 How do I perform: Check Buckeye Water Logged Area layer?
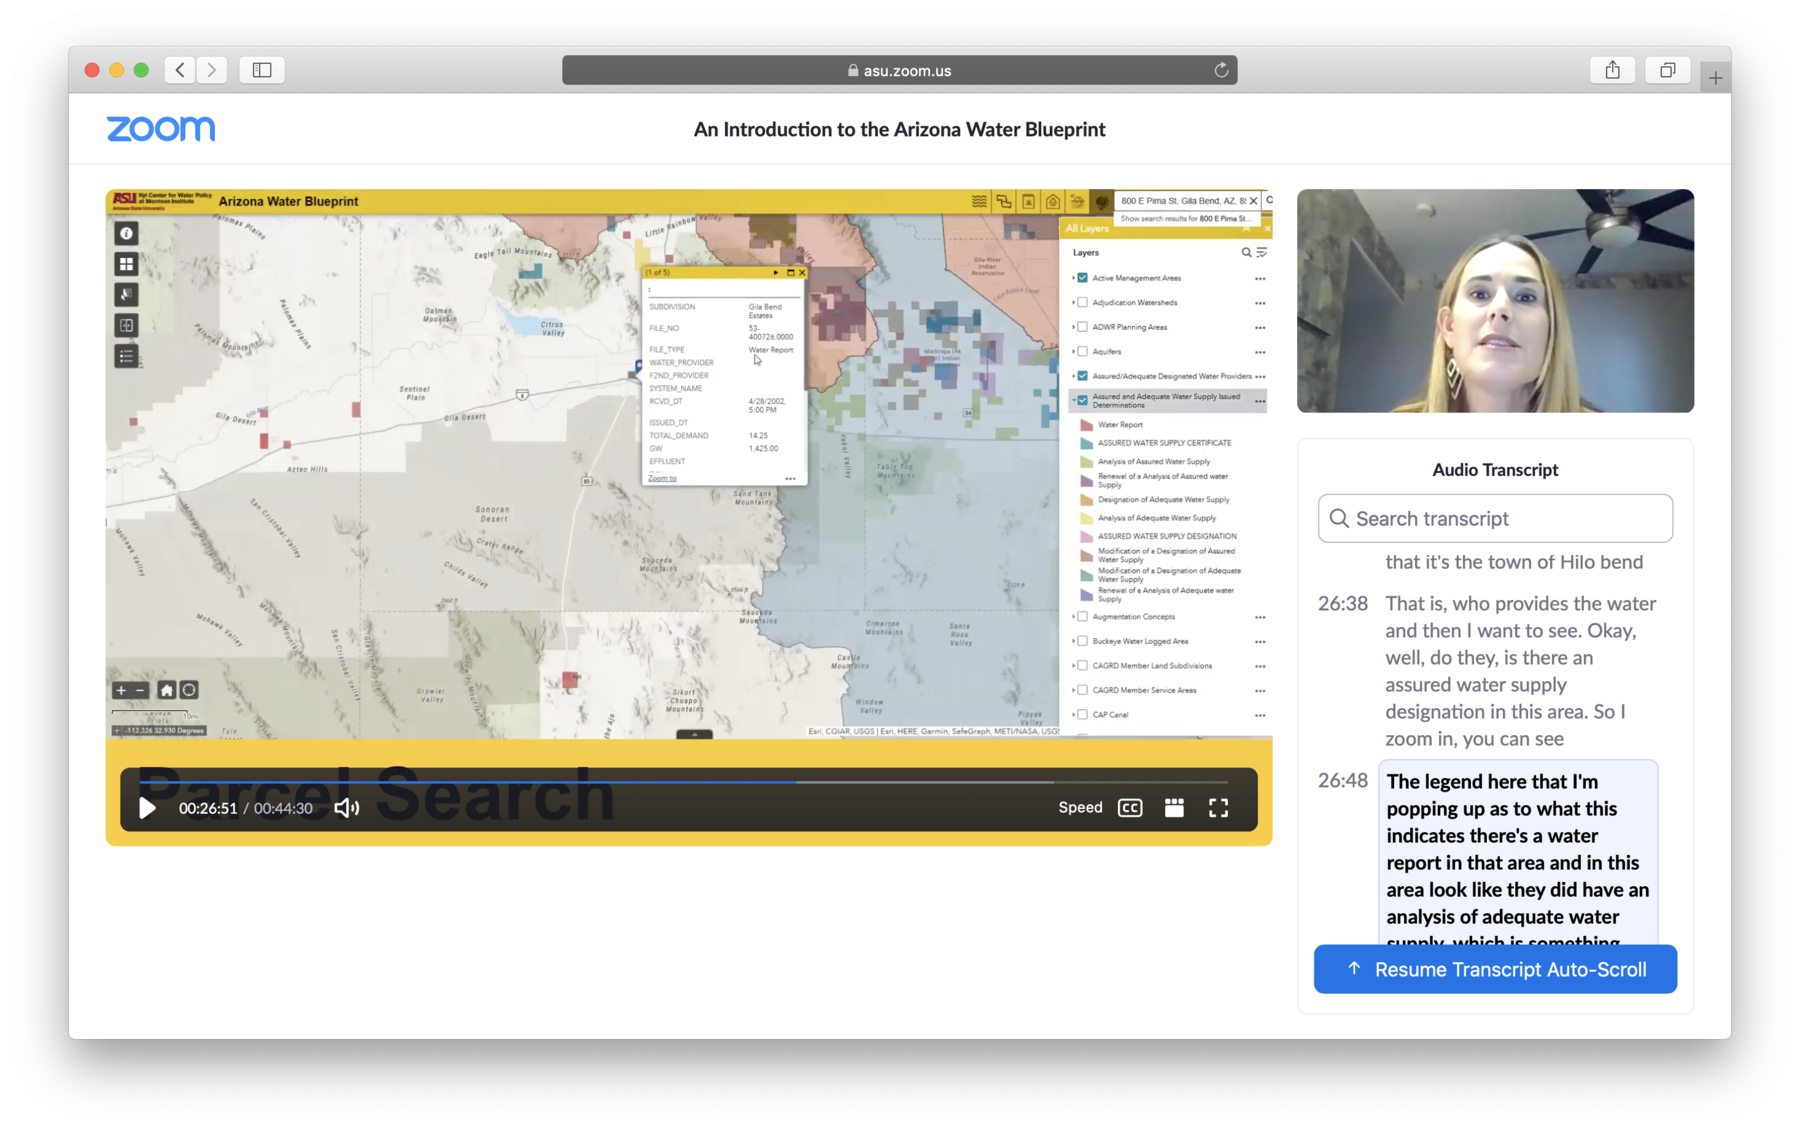pos(1083,641)
